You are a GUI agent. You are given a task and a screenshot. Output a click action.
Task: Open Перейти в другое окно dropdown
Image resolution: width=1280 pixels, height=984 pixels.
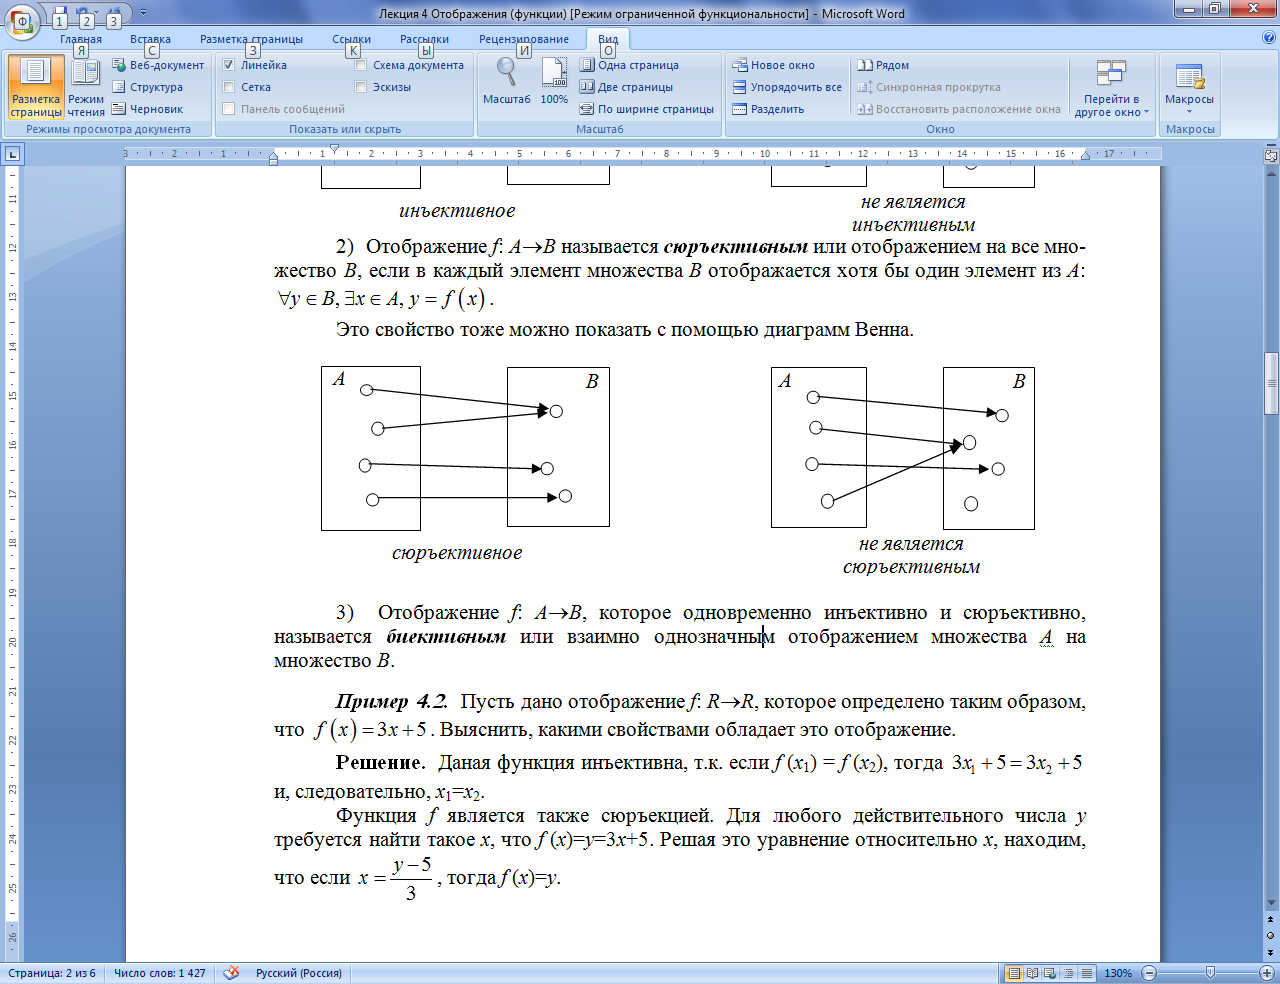[1111, 87]
